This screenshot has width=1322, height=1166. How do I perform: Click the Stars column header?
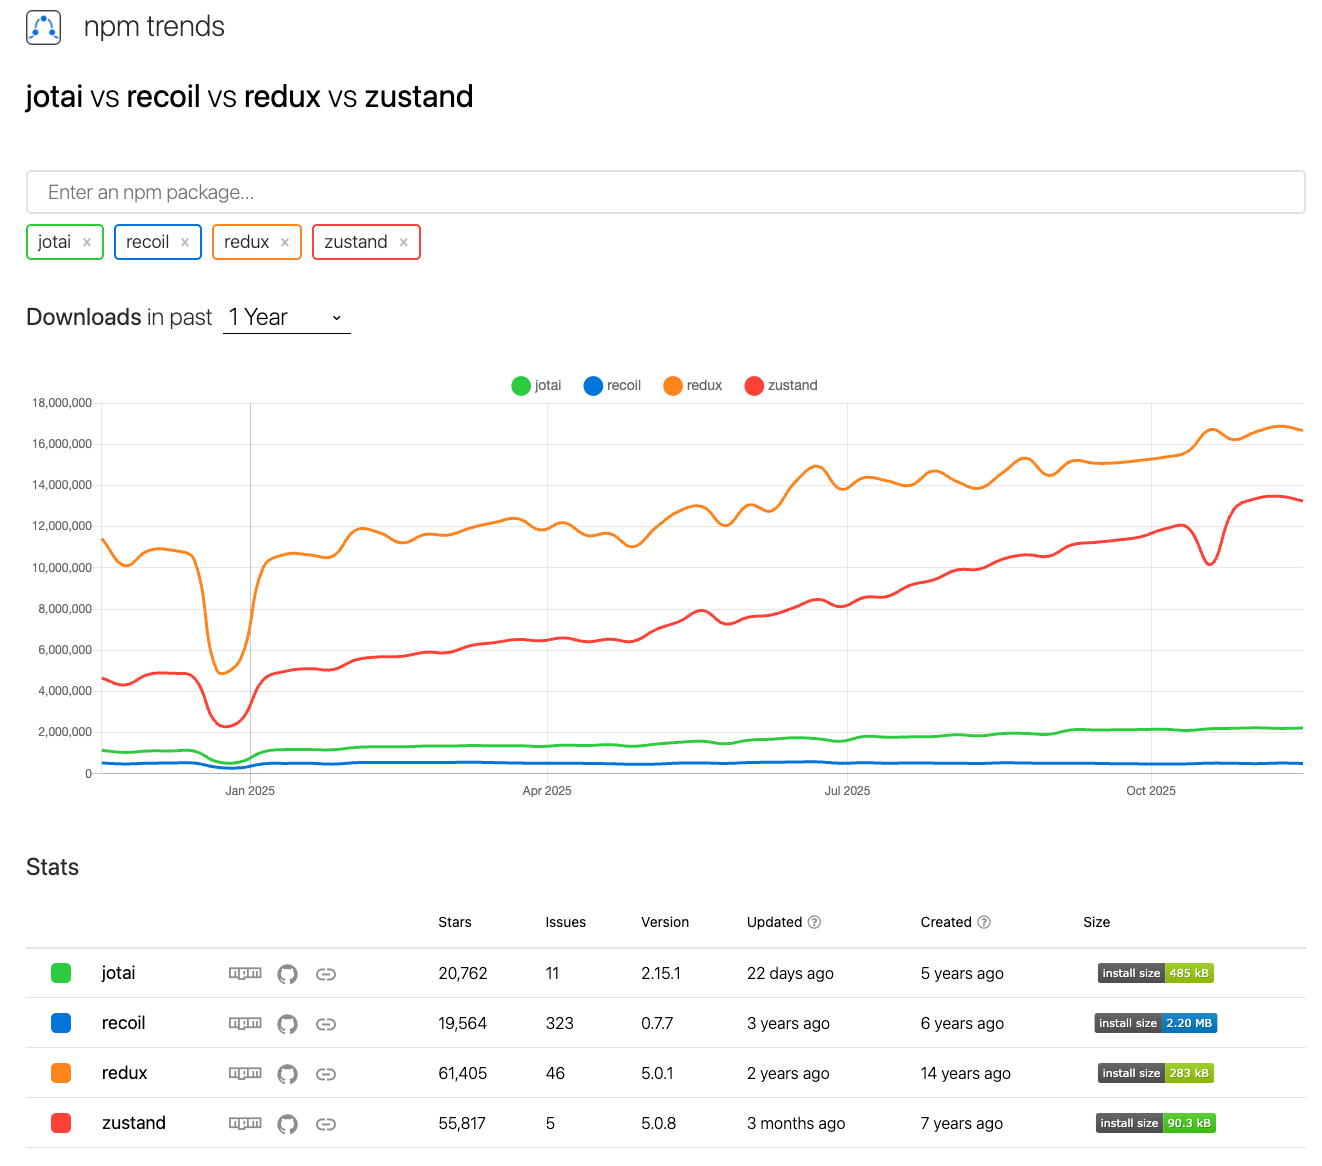455,922
